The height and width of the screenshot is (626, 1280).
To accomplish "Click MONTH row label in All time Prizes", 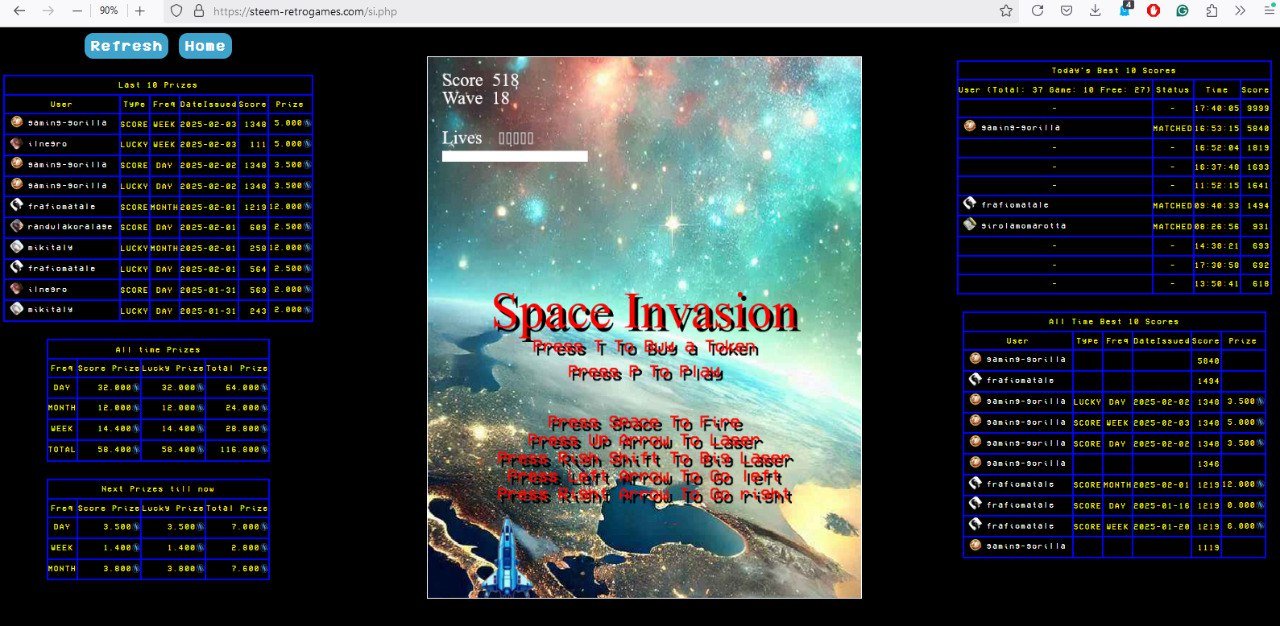I will point(62,408).
